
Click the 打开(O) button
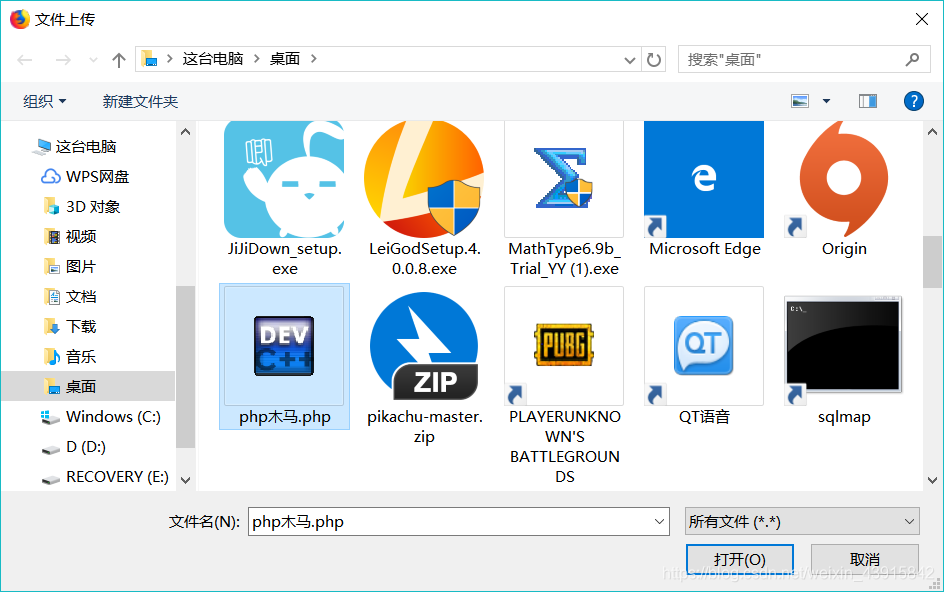pyautogui.click(x=739, y=559)
